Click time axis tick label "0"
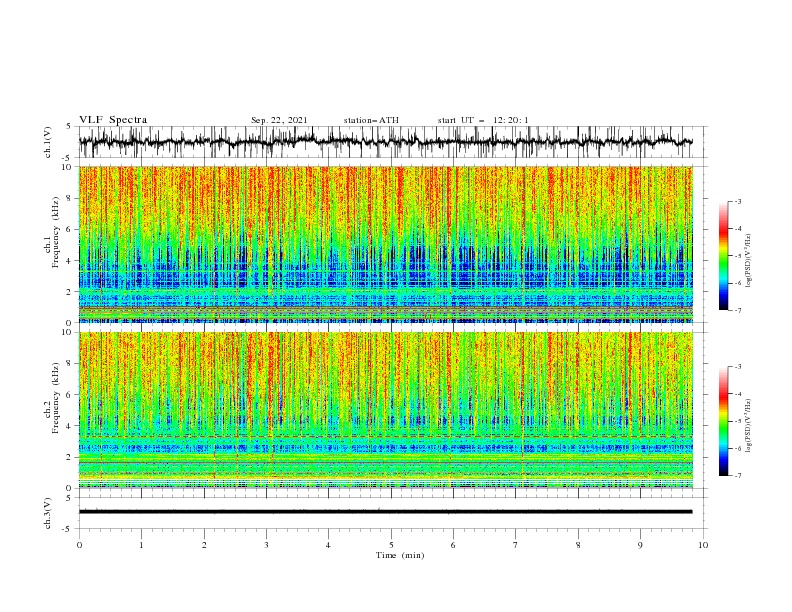Screen dimensions: 792x612 [x=79, y=545]
